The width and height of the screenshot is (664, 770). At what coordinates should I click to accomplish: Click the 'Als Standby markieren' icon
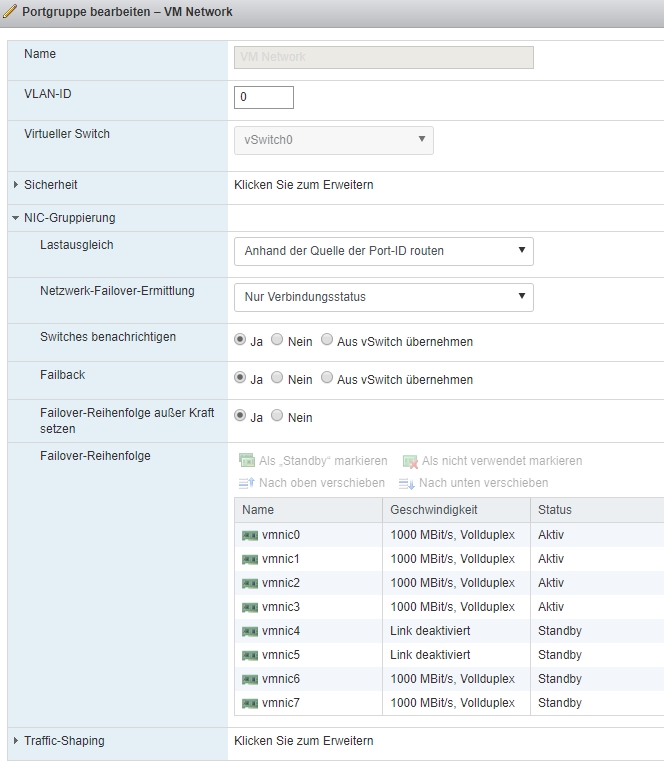coord(247,461)
